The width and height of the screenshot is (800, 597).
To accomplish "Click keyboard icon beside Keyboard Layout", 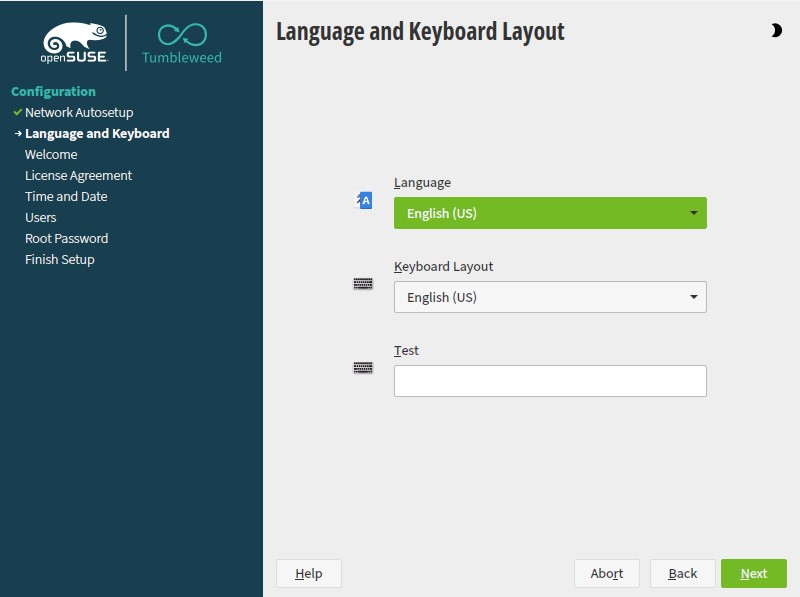I will [x=363, y=283].
